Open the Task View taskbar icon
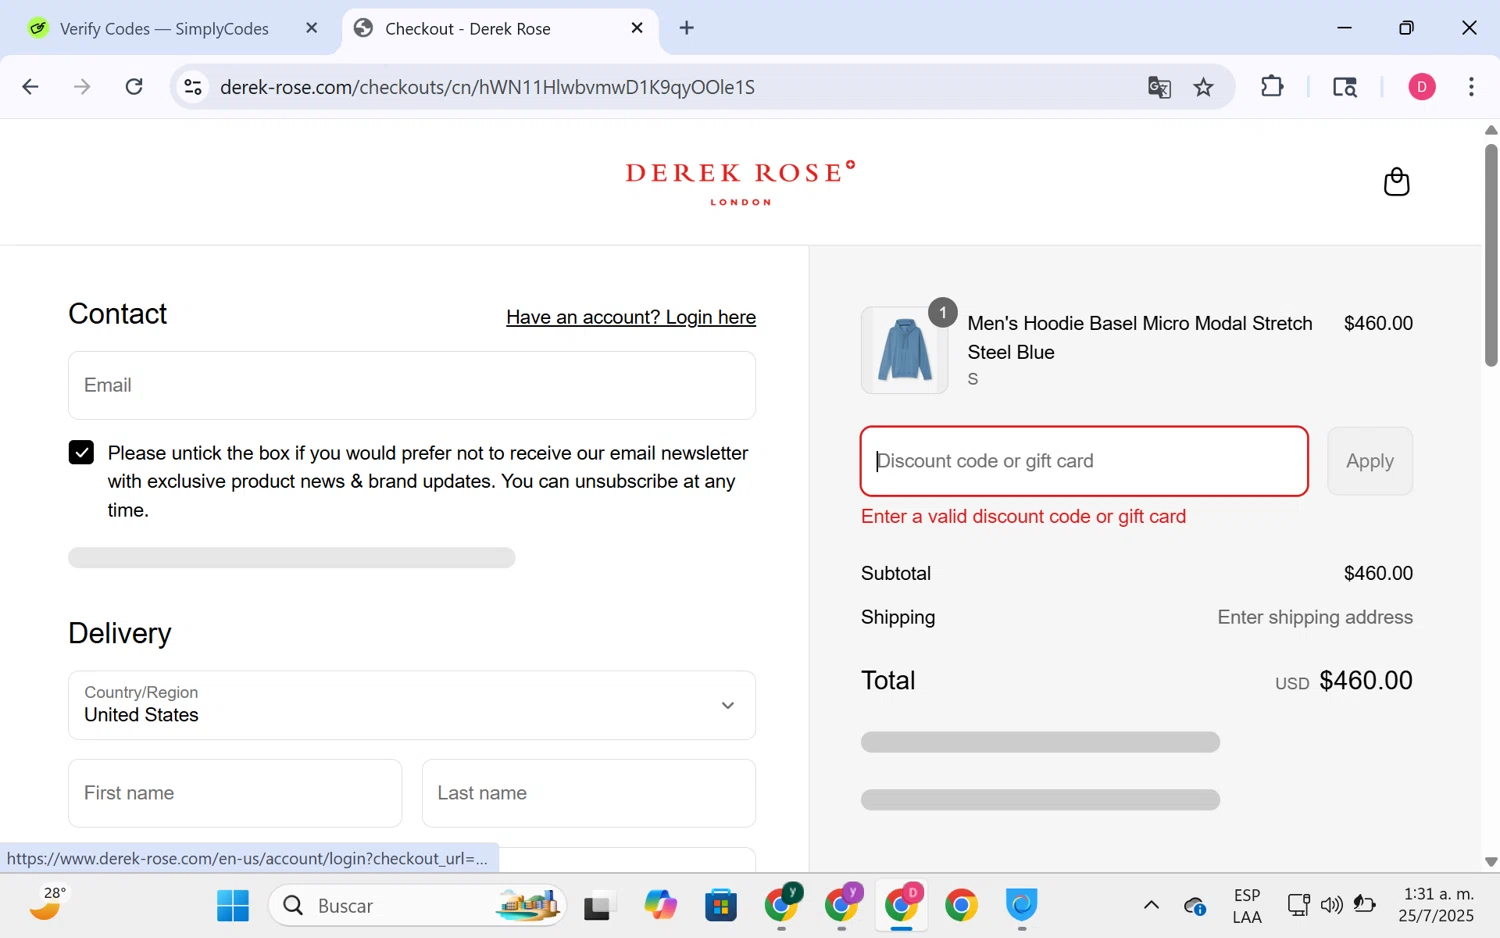 tap(598, 906)
